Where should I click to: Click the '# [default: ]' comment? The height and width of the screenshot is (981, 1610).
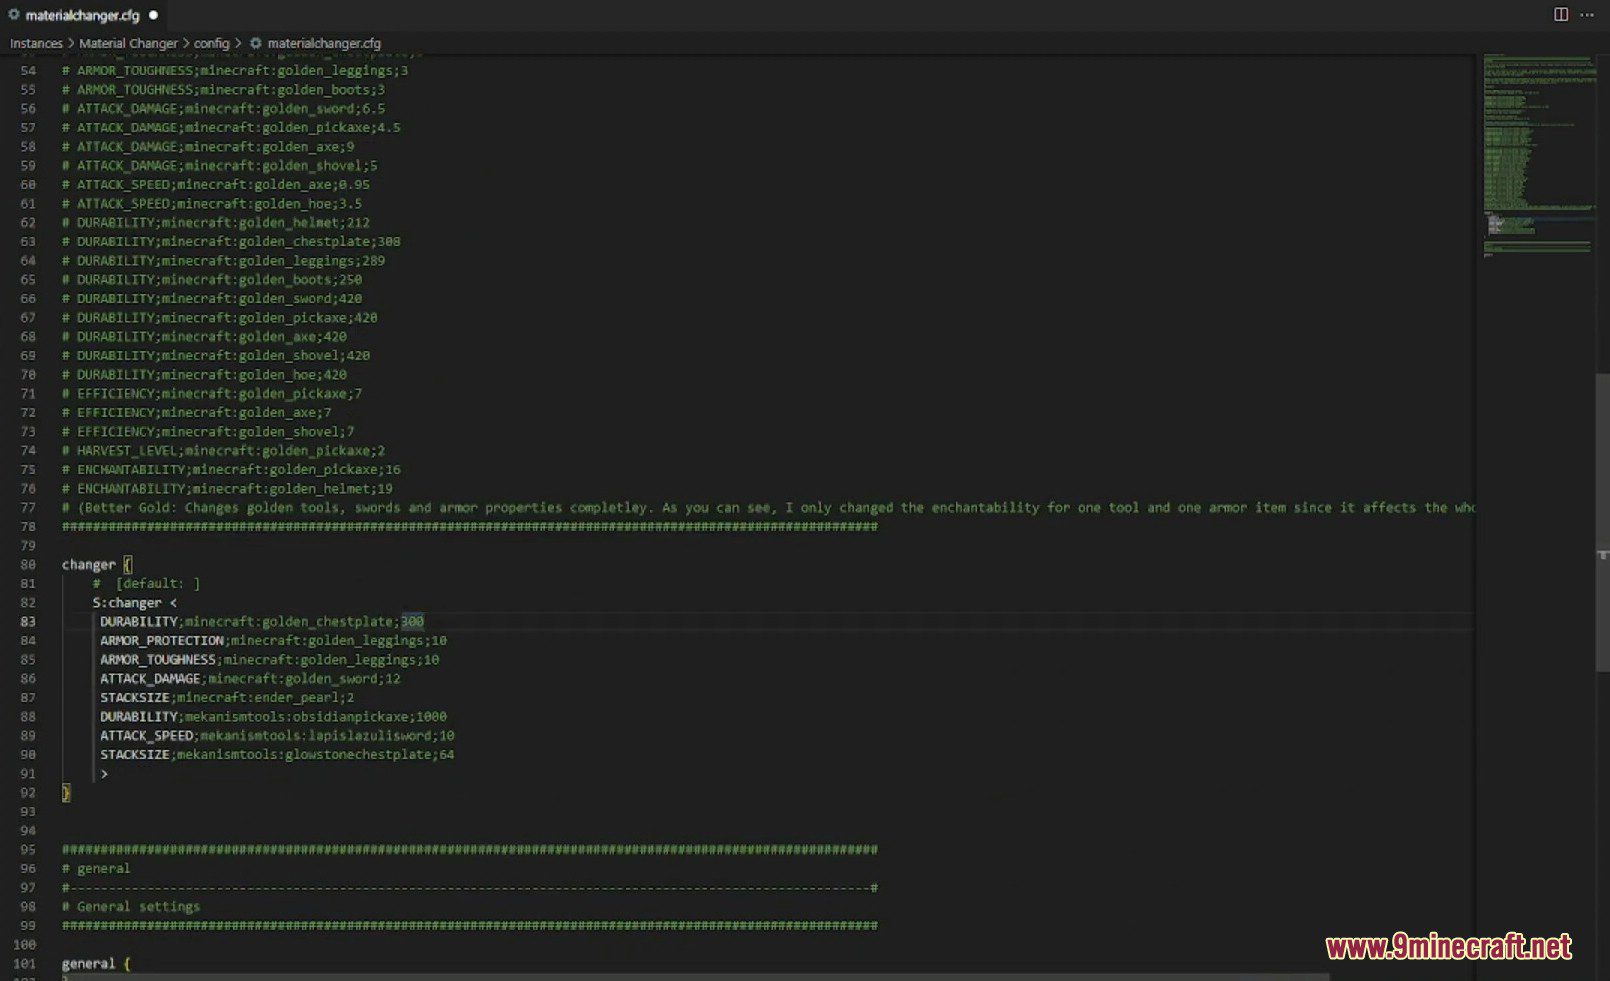pos(146,583)
